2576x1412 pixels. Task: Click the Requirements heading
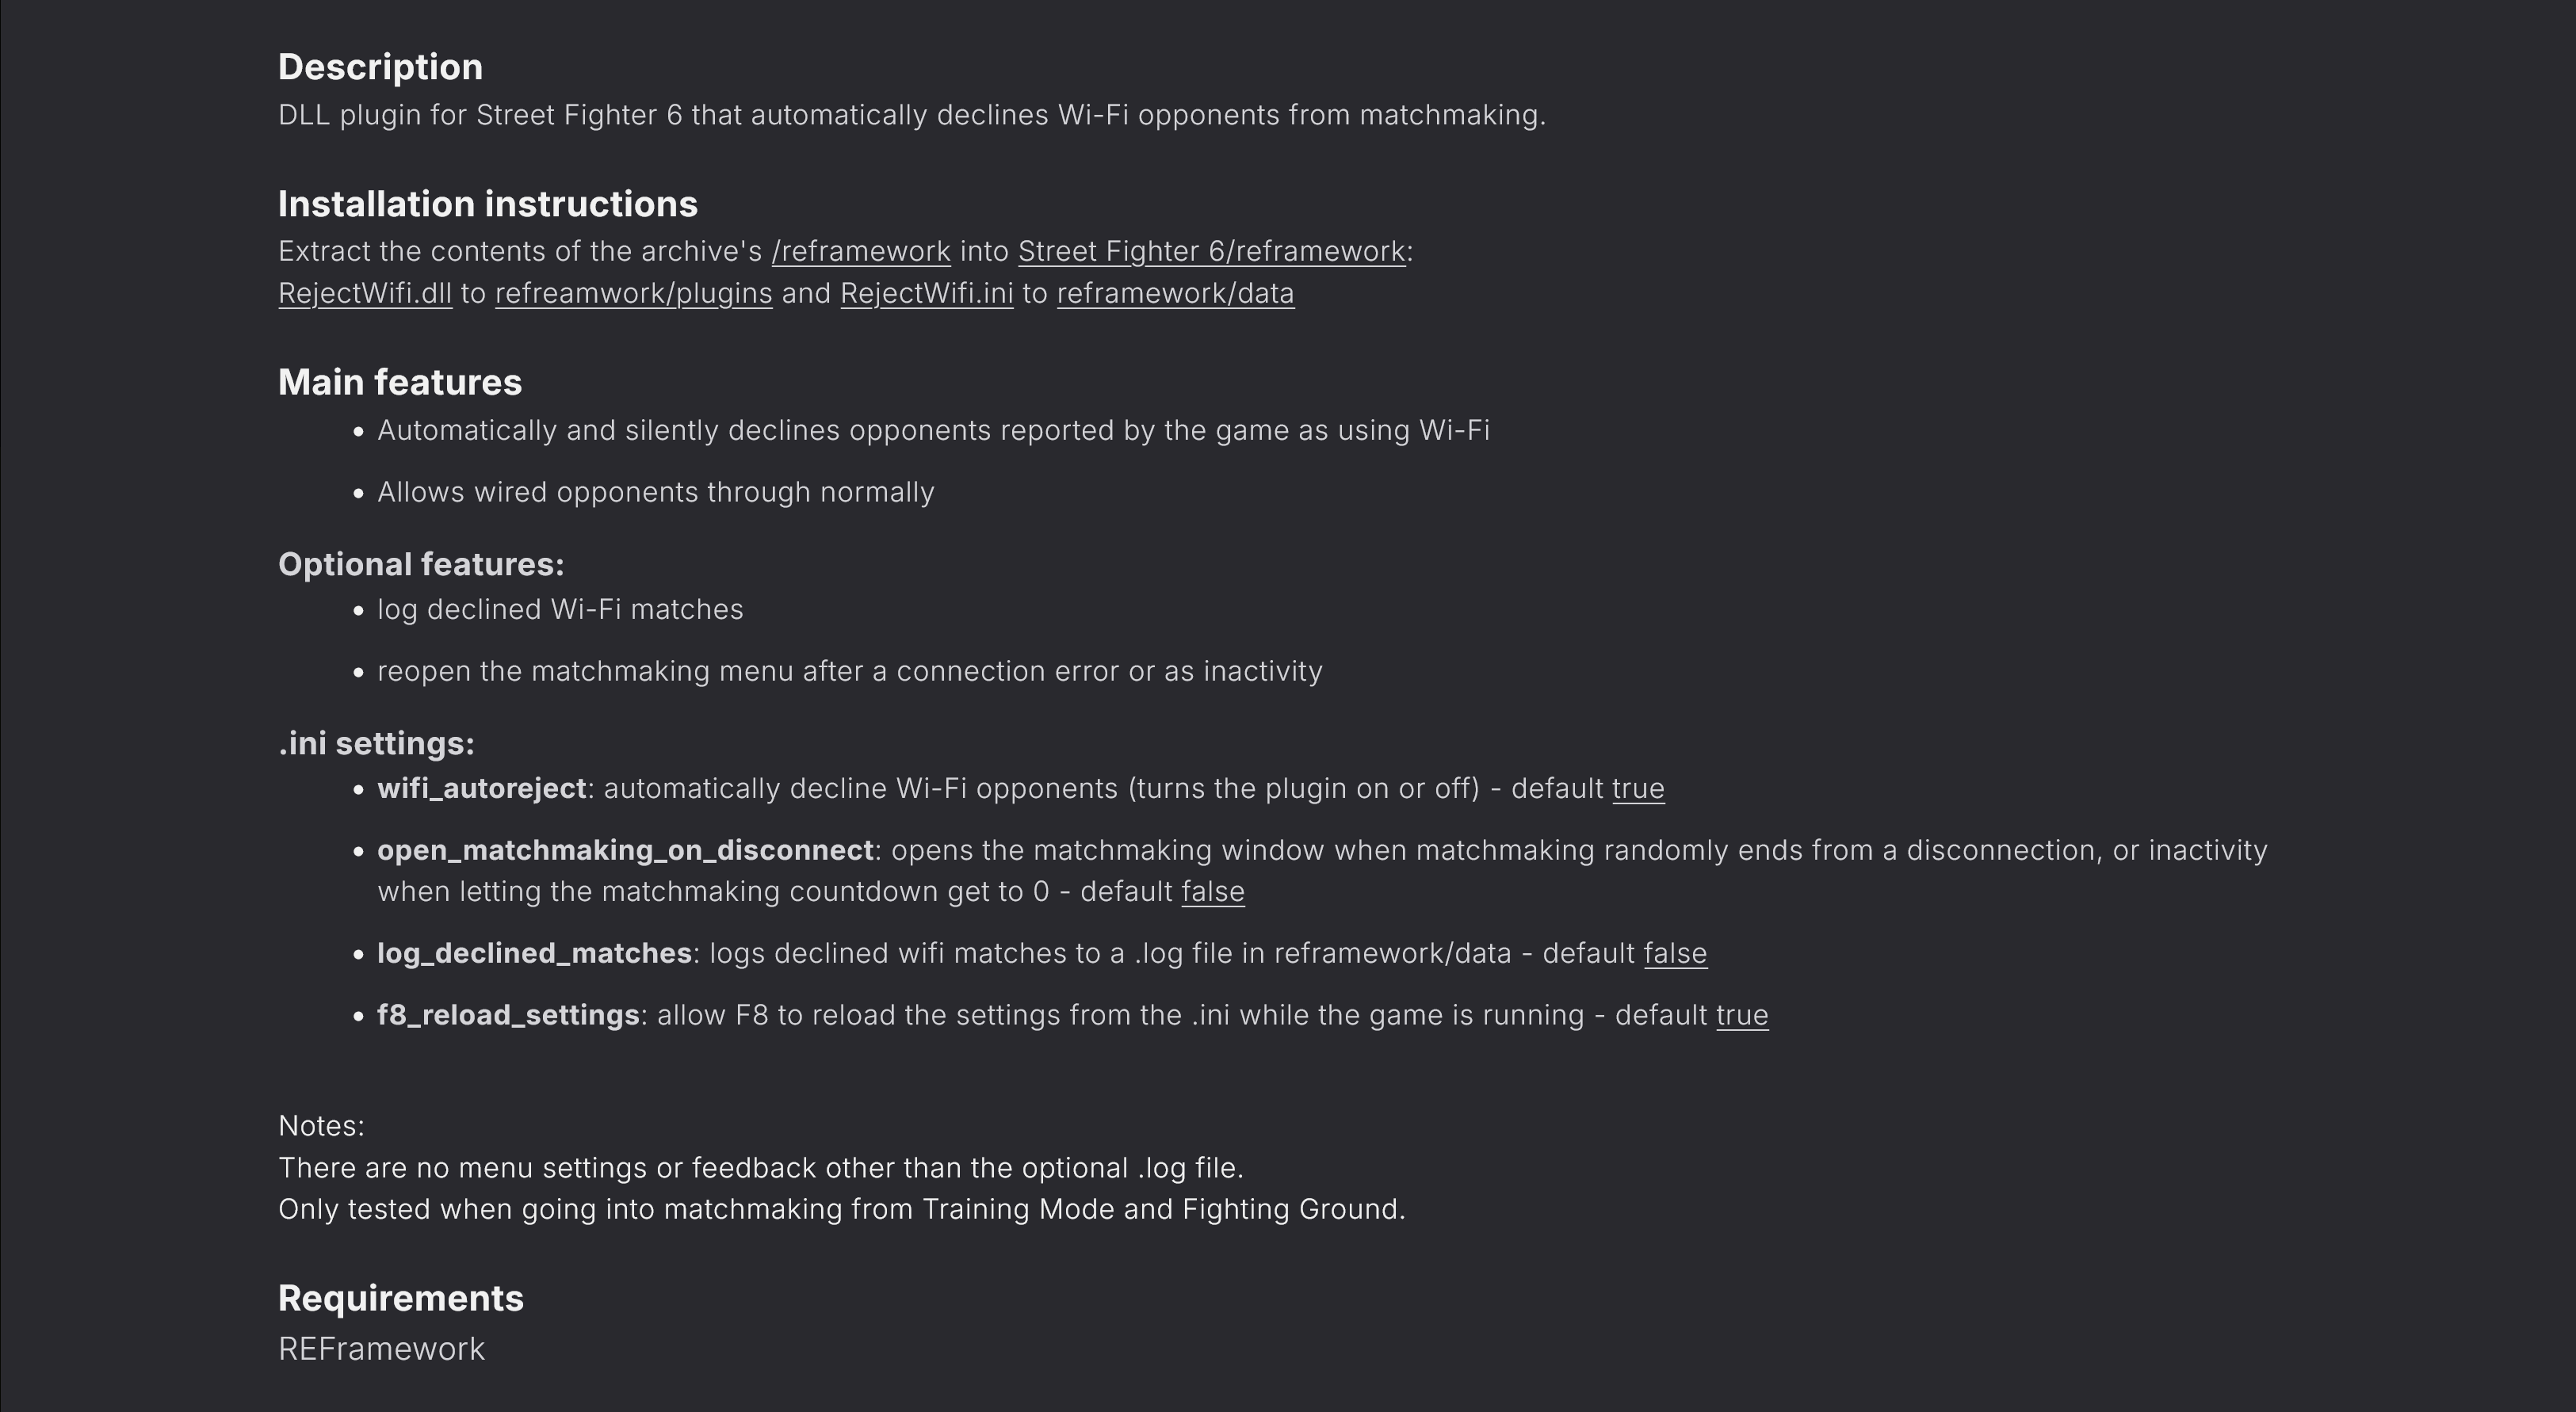(x=401, y=1298)
